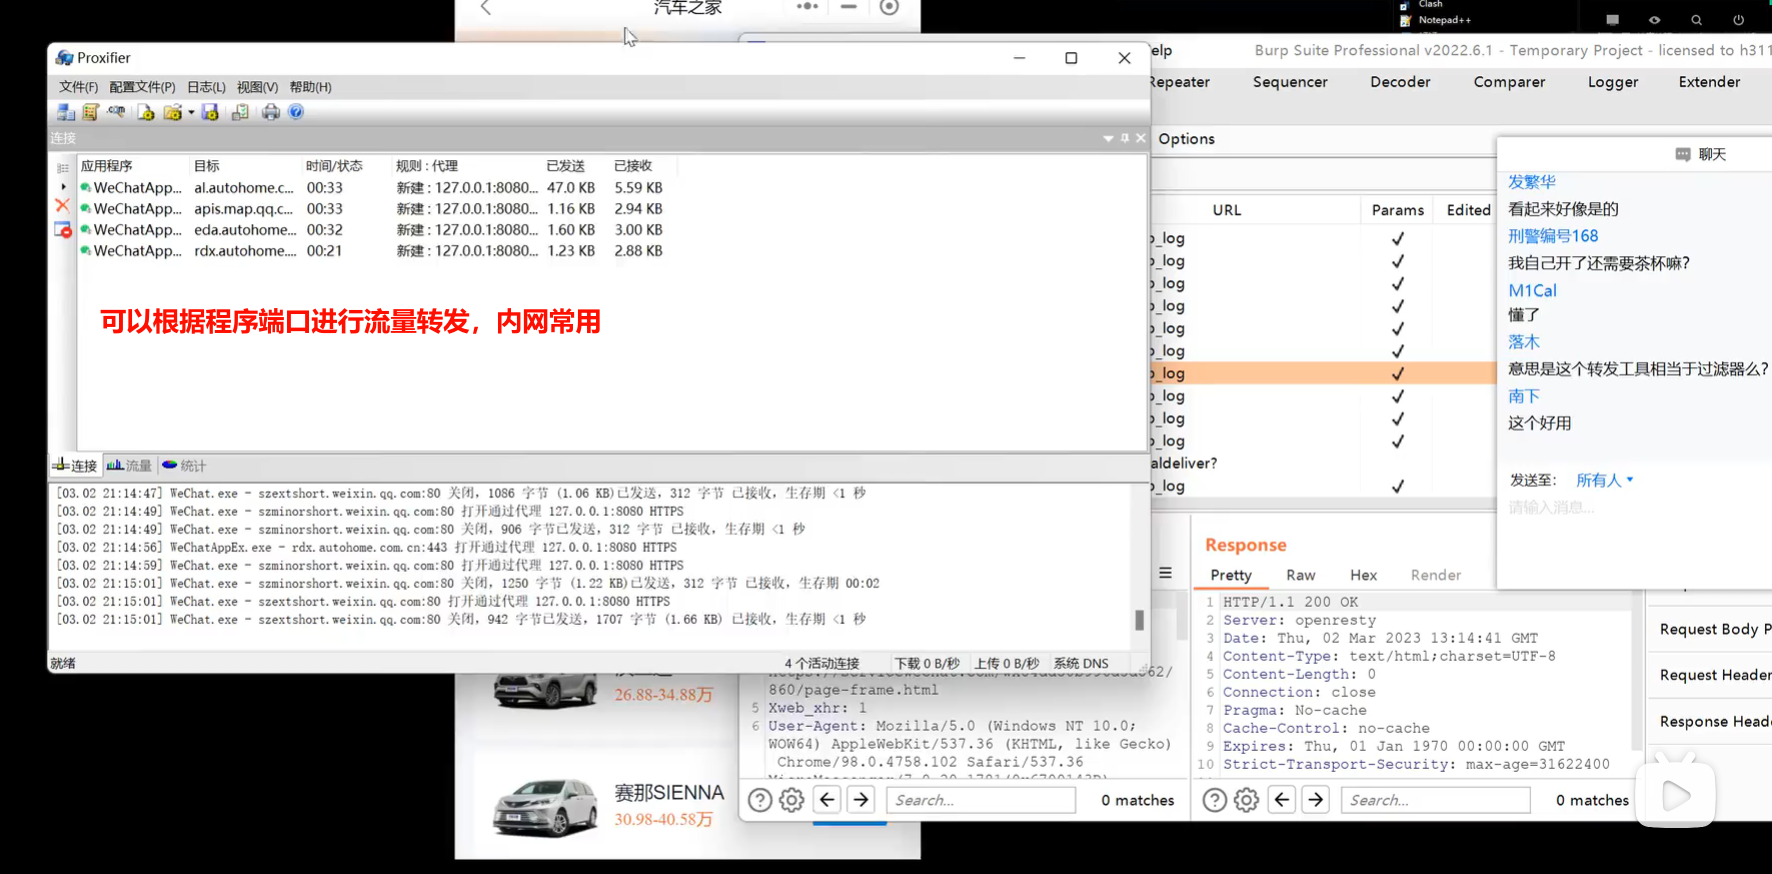Open dropdown arrow beside Open Profile icon
This screenshot has width=1772, height=874.
pos(191,113)
